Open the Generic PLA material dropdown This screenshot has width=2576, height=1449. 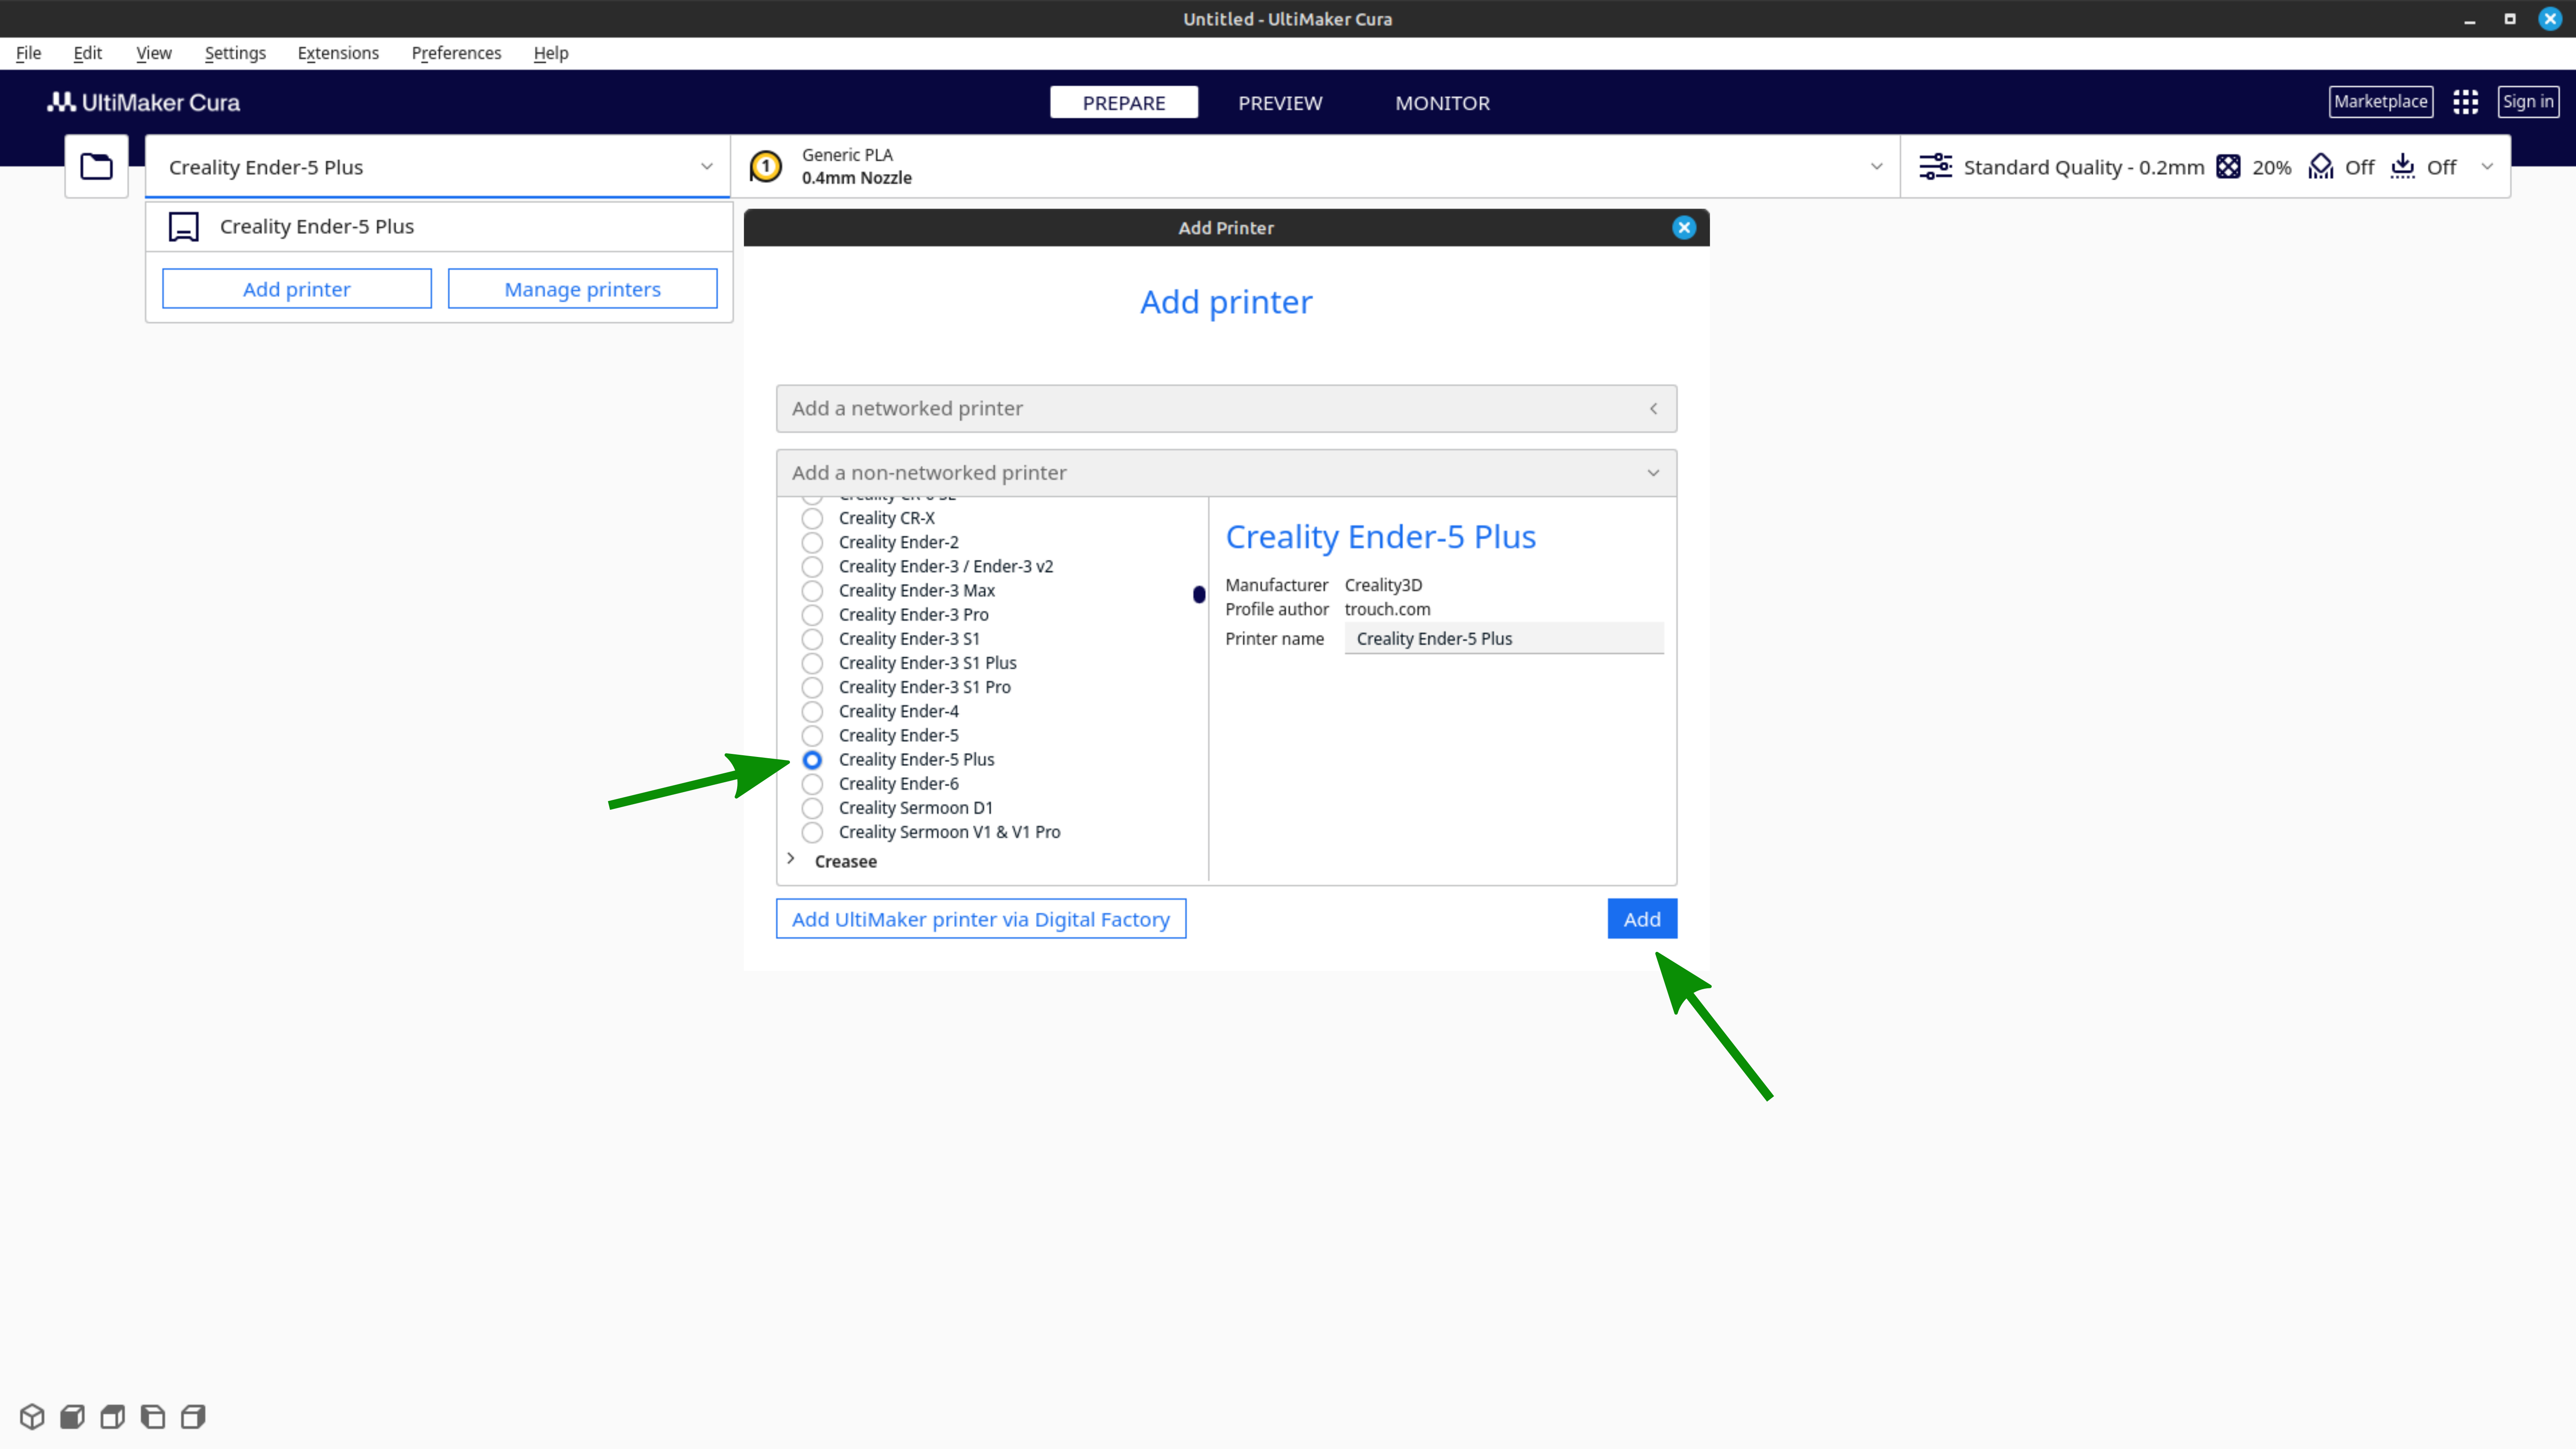click(1315, 166)
